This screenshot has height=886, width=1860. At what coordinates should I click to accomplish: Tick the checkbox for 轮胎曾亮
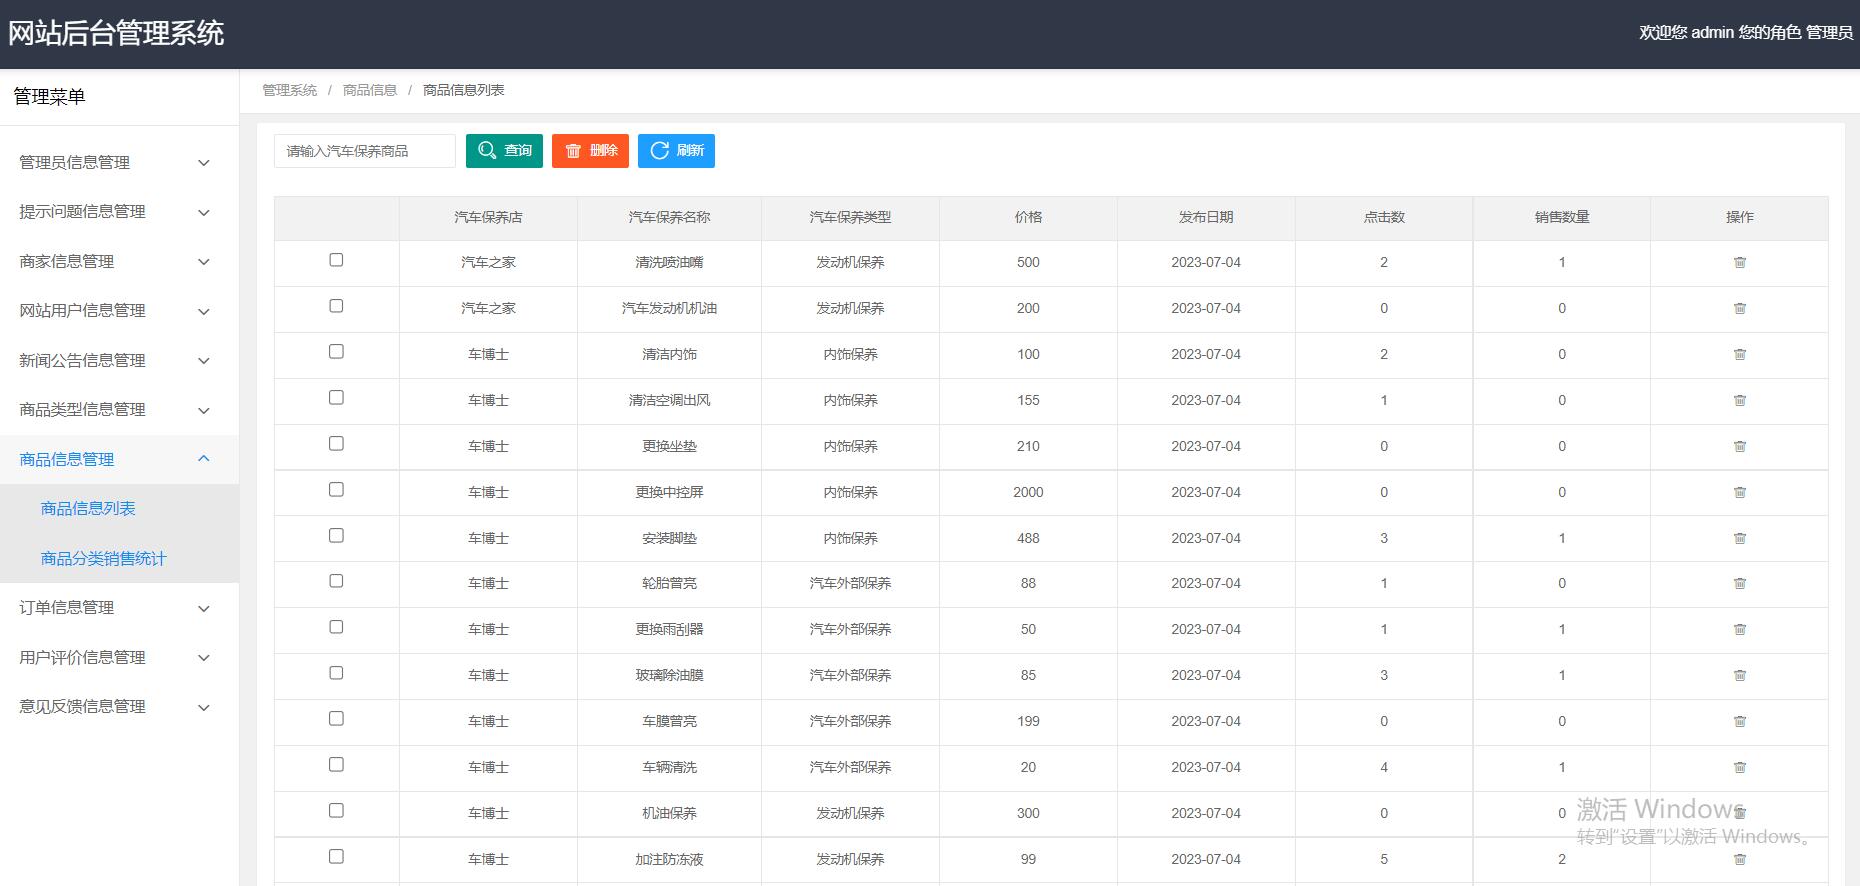(336, 581)
